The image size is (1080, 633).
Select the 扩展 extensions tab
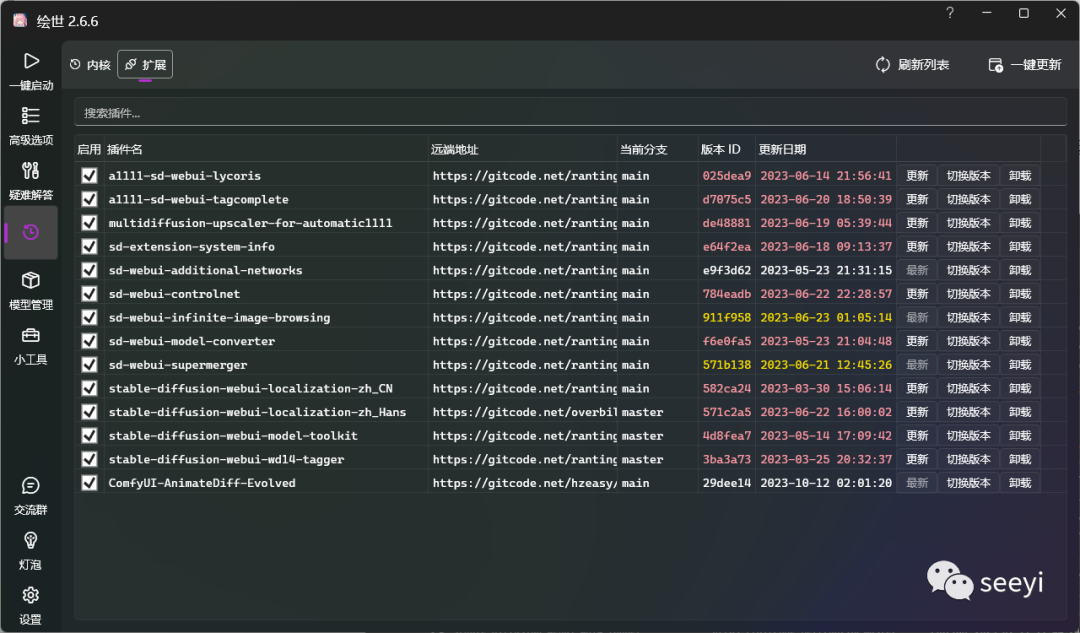[x=145, y=65]
